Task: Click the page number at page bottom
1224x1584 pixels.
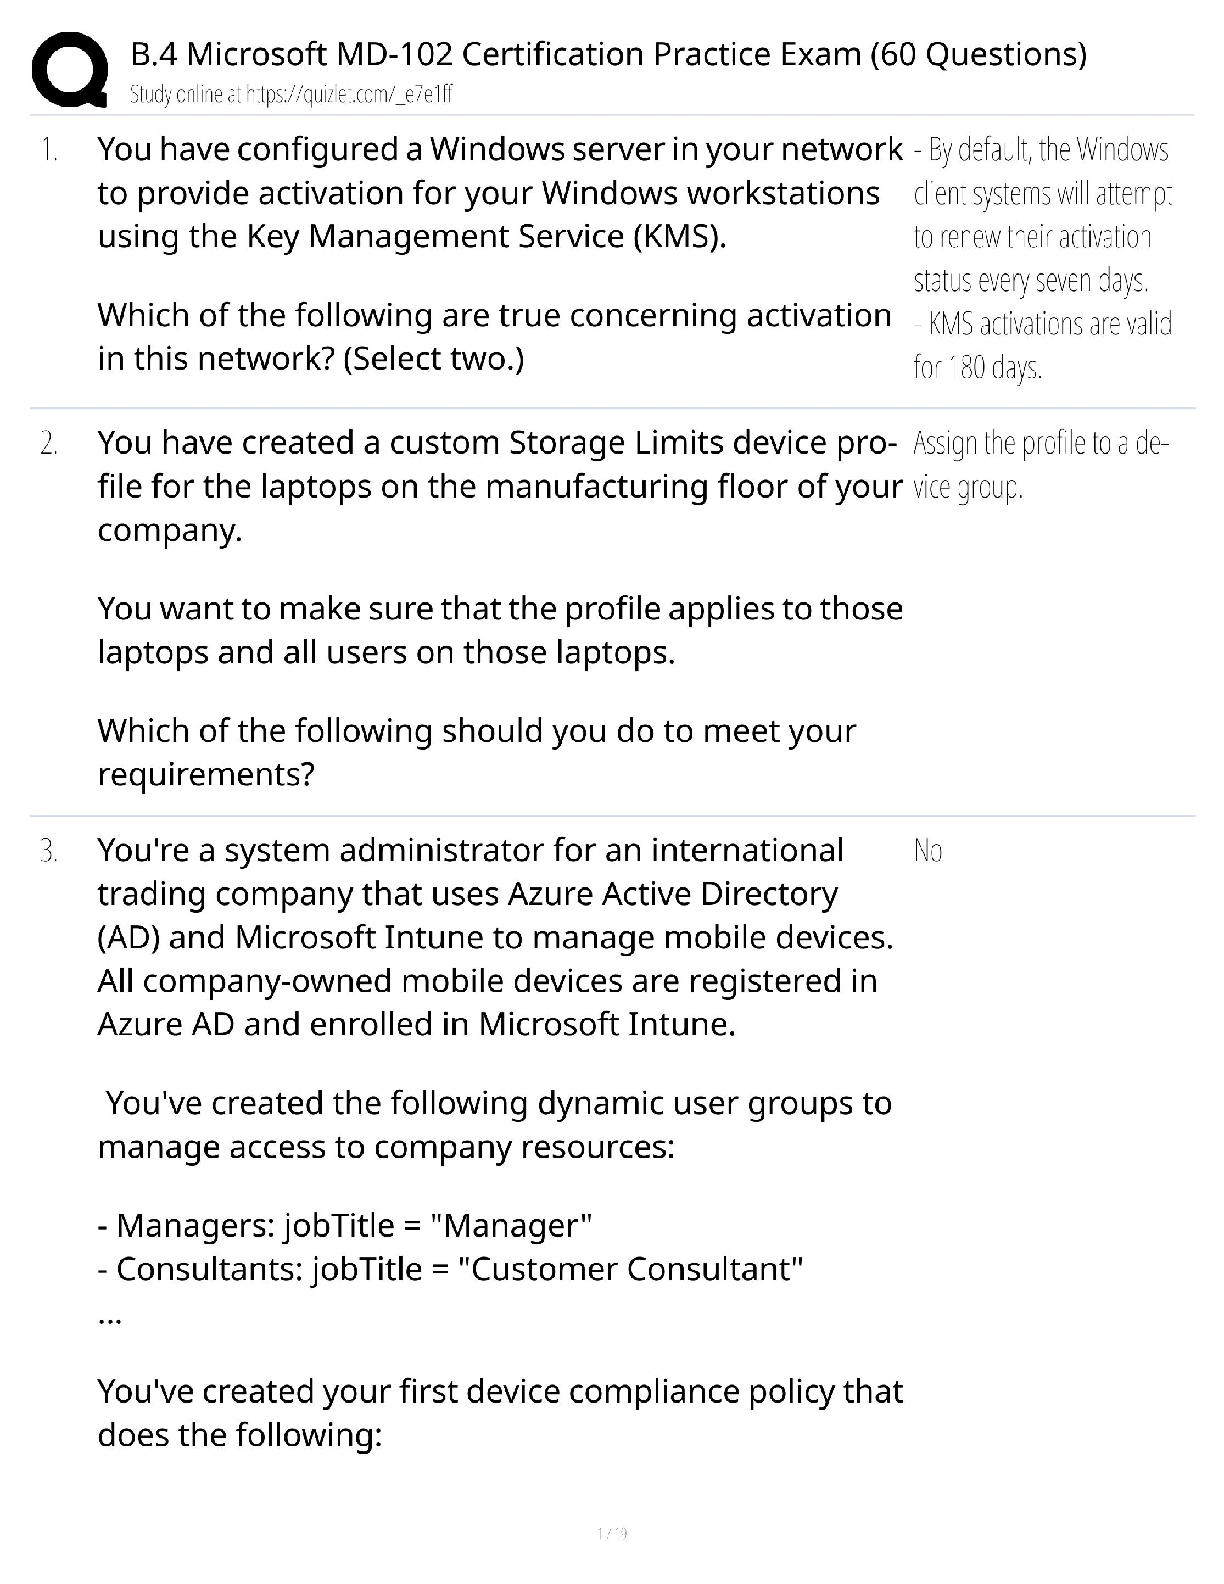Action: [x=611, y=1533]
